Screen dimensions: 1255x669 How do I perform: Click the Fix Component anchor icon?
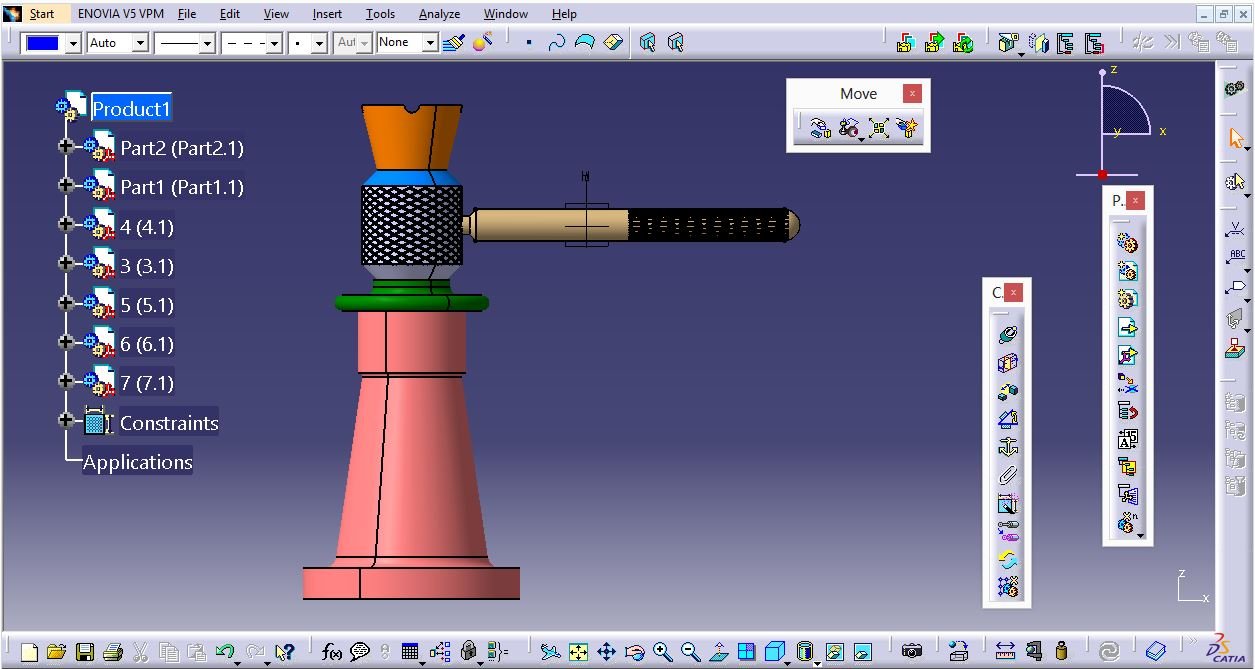click(x=1007, y=447)
